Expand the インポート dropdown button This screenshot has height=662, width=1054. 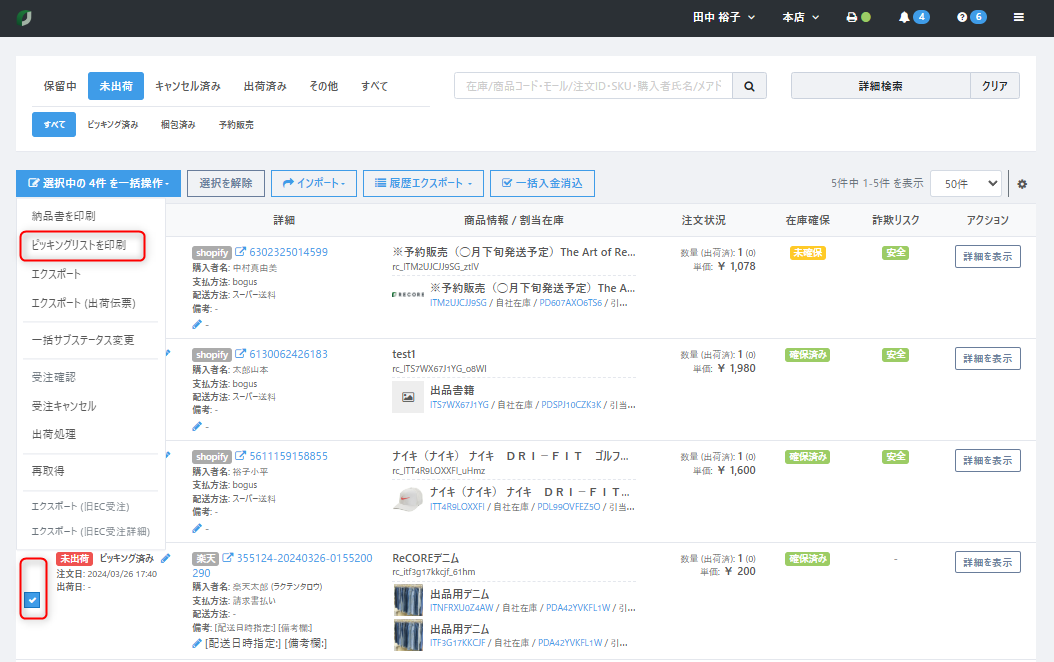point(313,183)
